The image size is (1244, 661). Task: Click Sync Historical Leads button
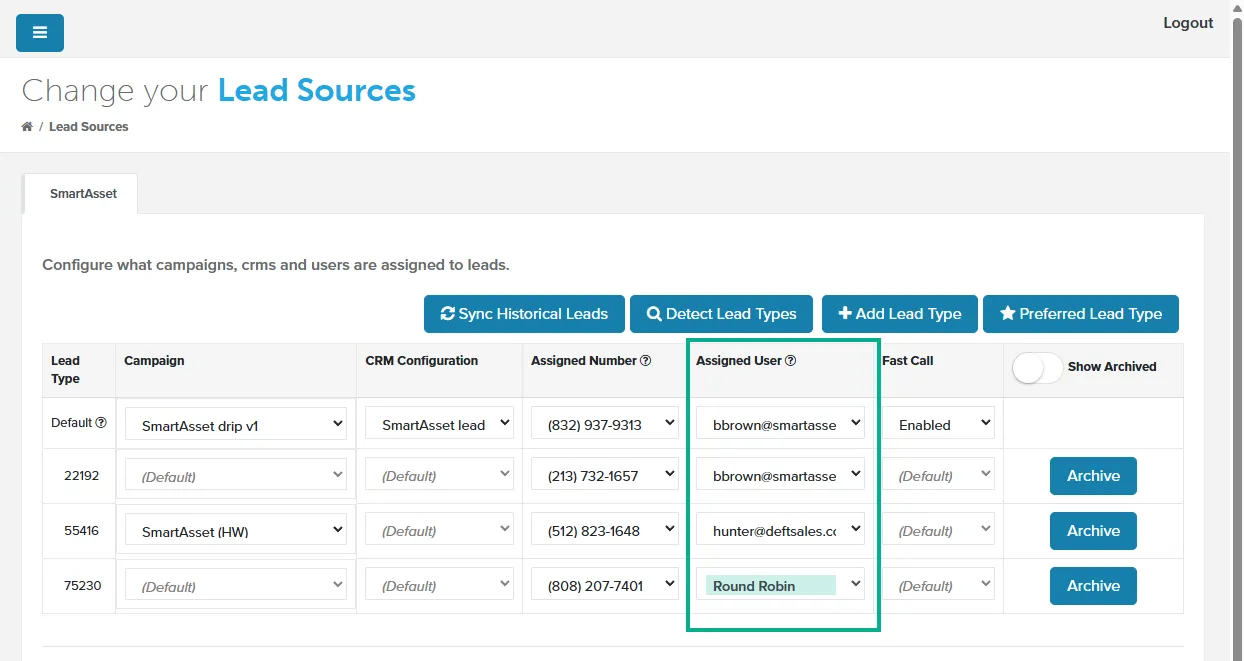(524, 314)
